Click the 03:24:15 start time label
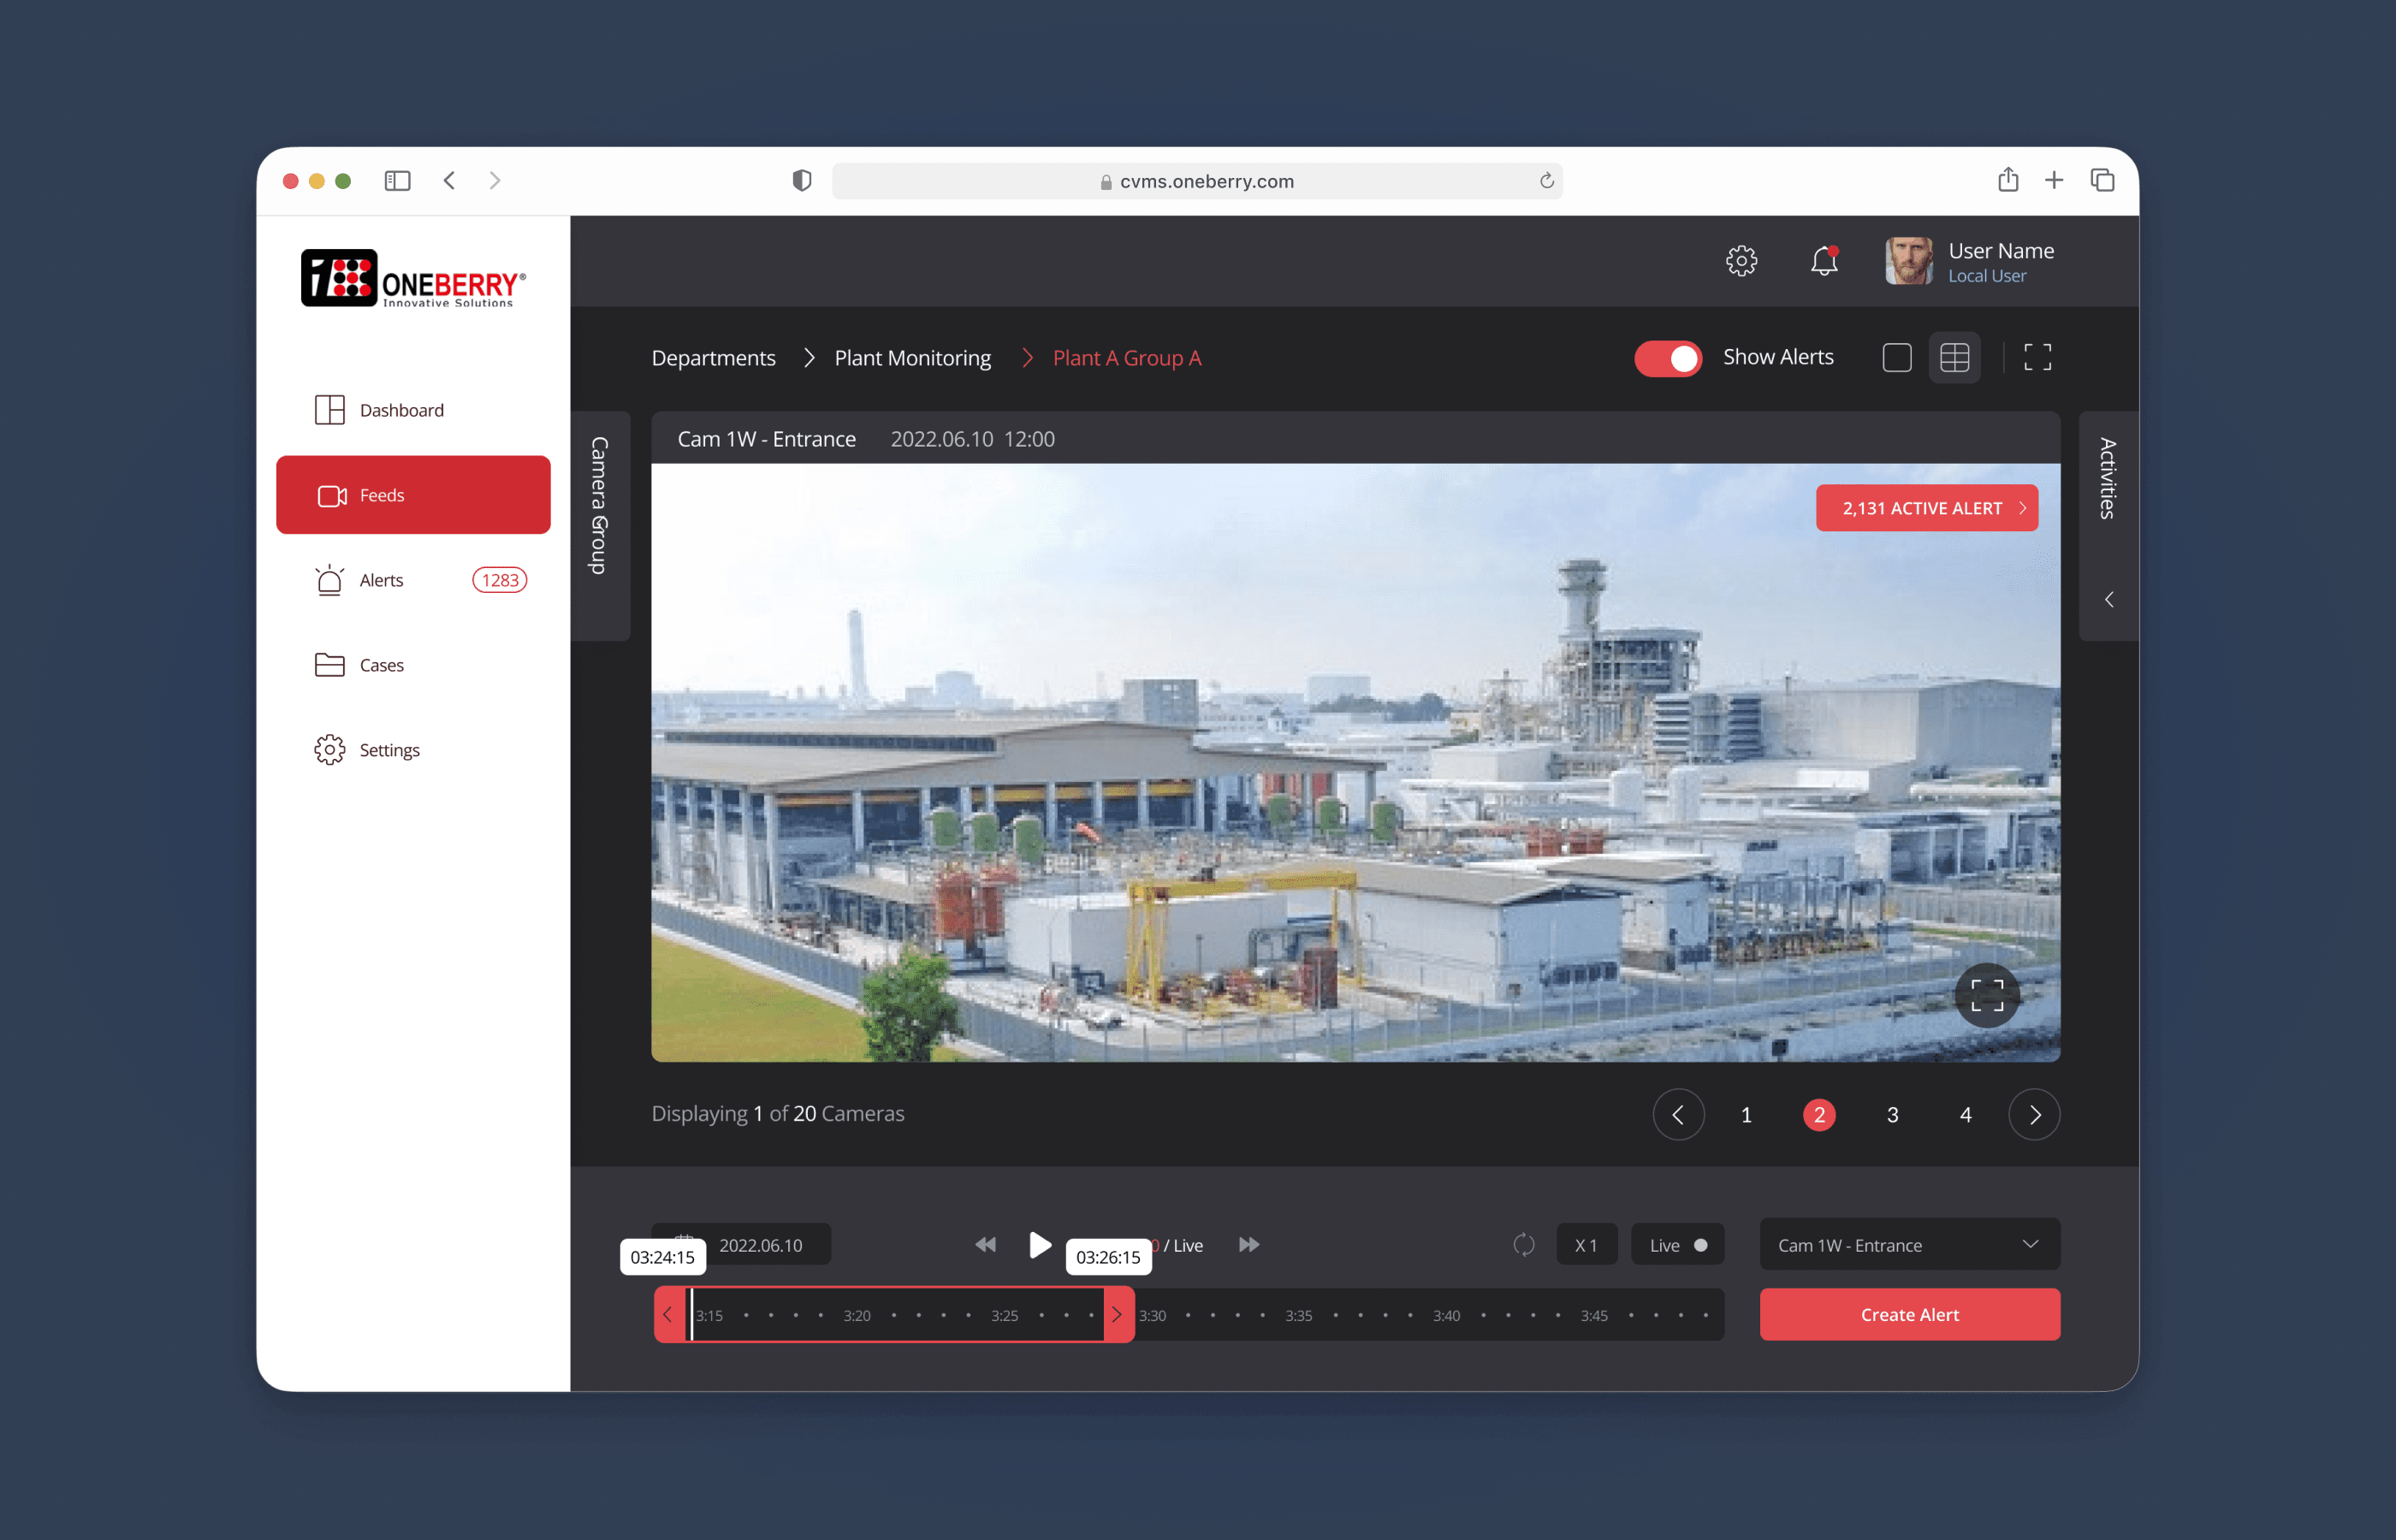 [x=662, y=1258]
